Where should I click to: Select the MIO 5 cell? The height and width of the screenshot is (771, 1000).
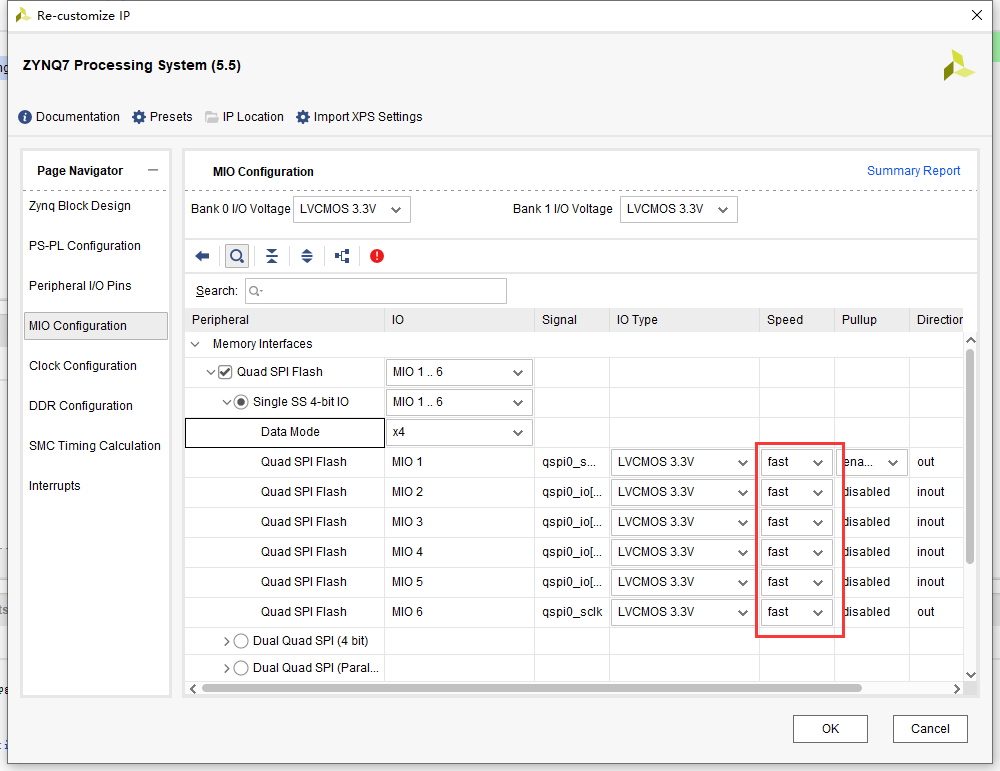[x=459, y=582]
